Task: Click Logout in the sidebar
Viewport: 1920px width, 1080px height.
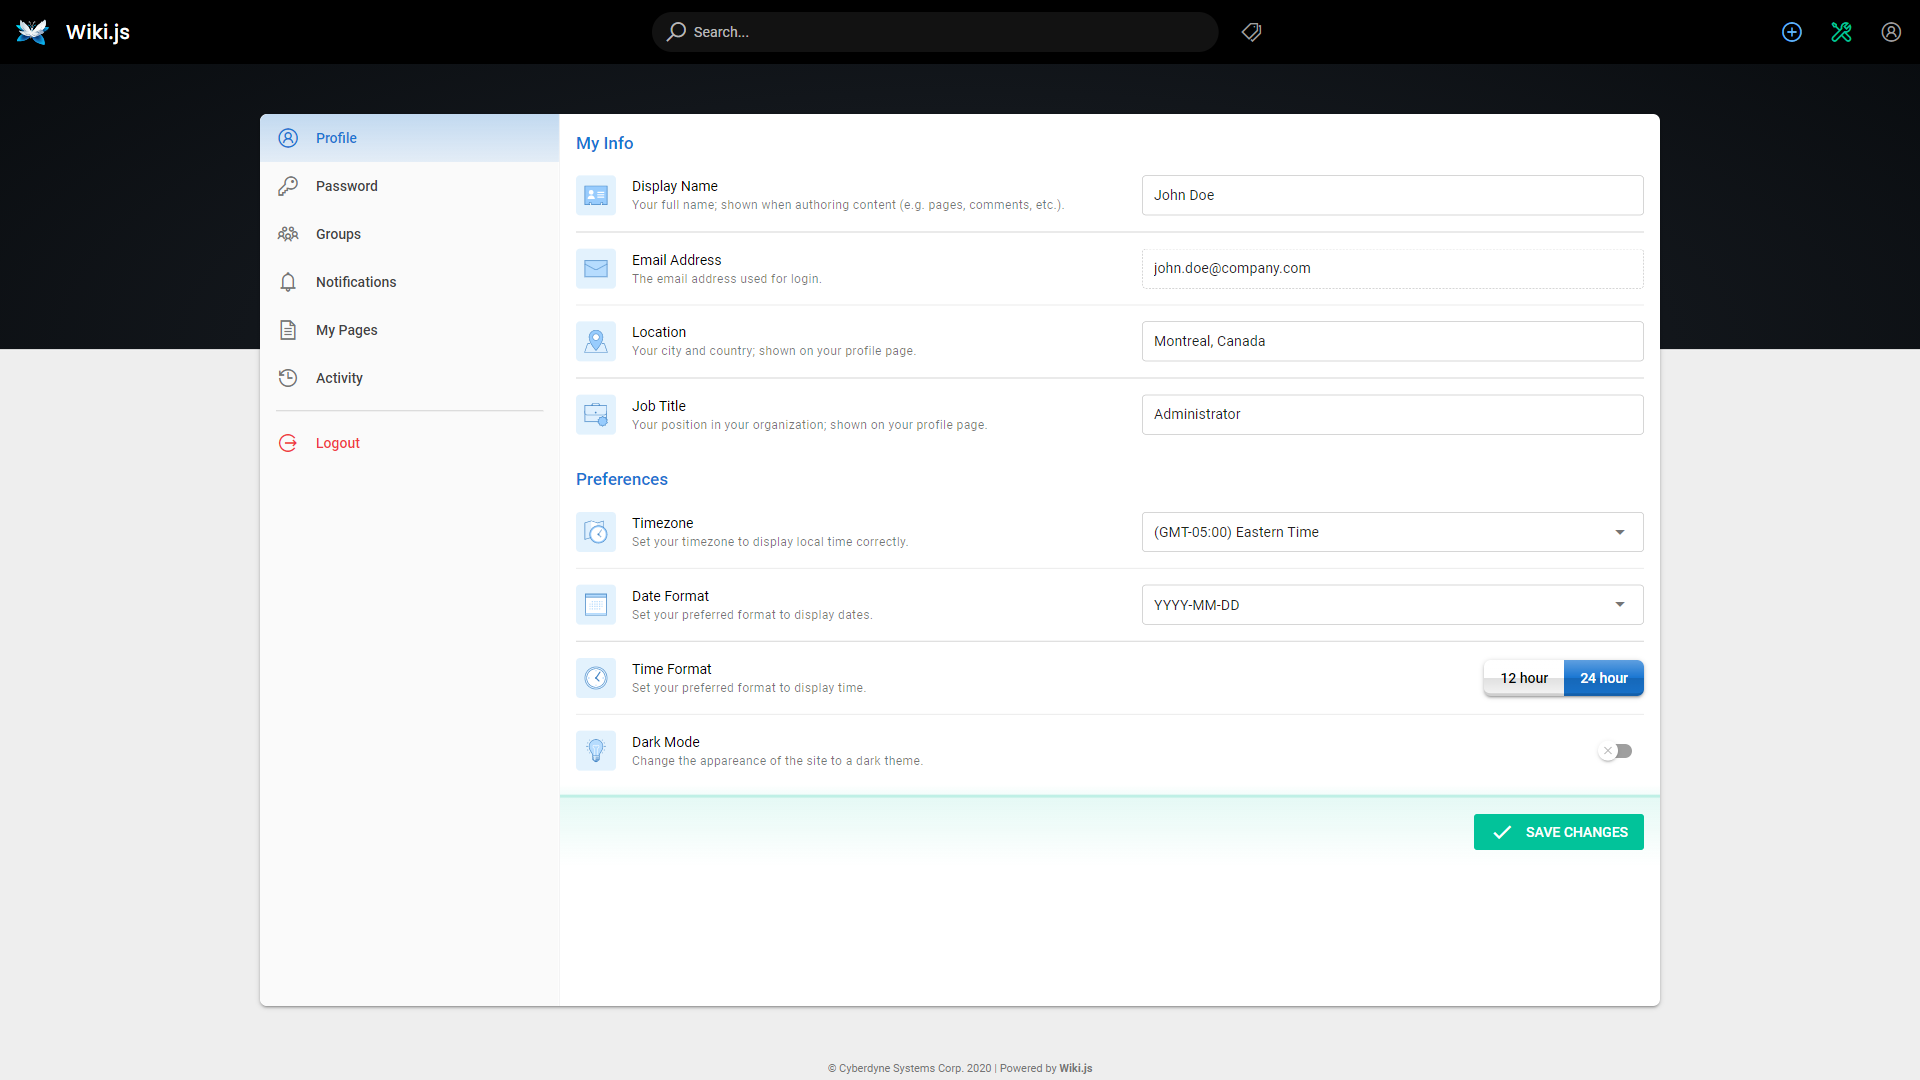Action: click(x=410, y=443)
